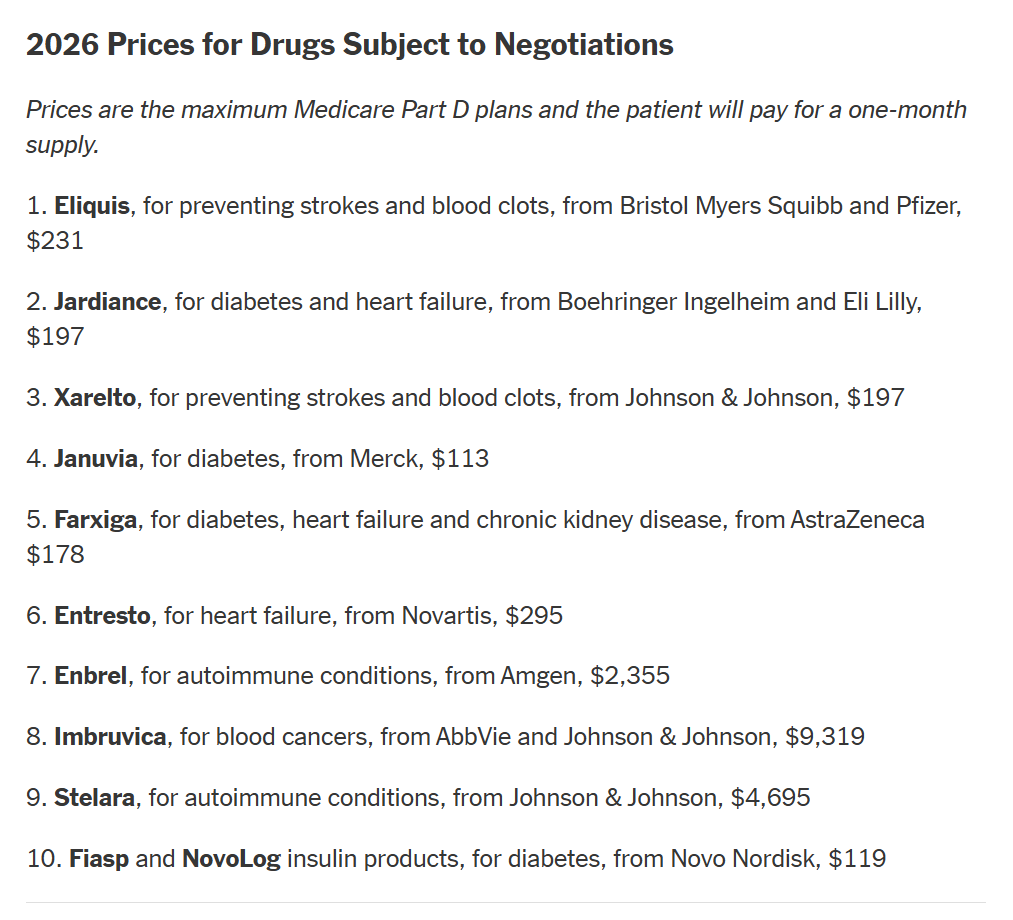Click the bold Stelara drug name
1013x920 pixels.
click(95, 798)
